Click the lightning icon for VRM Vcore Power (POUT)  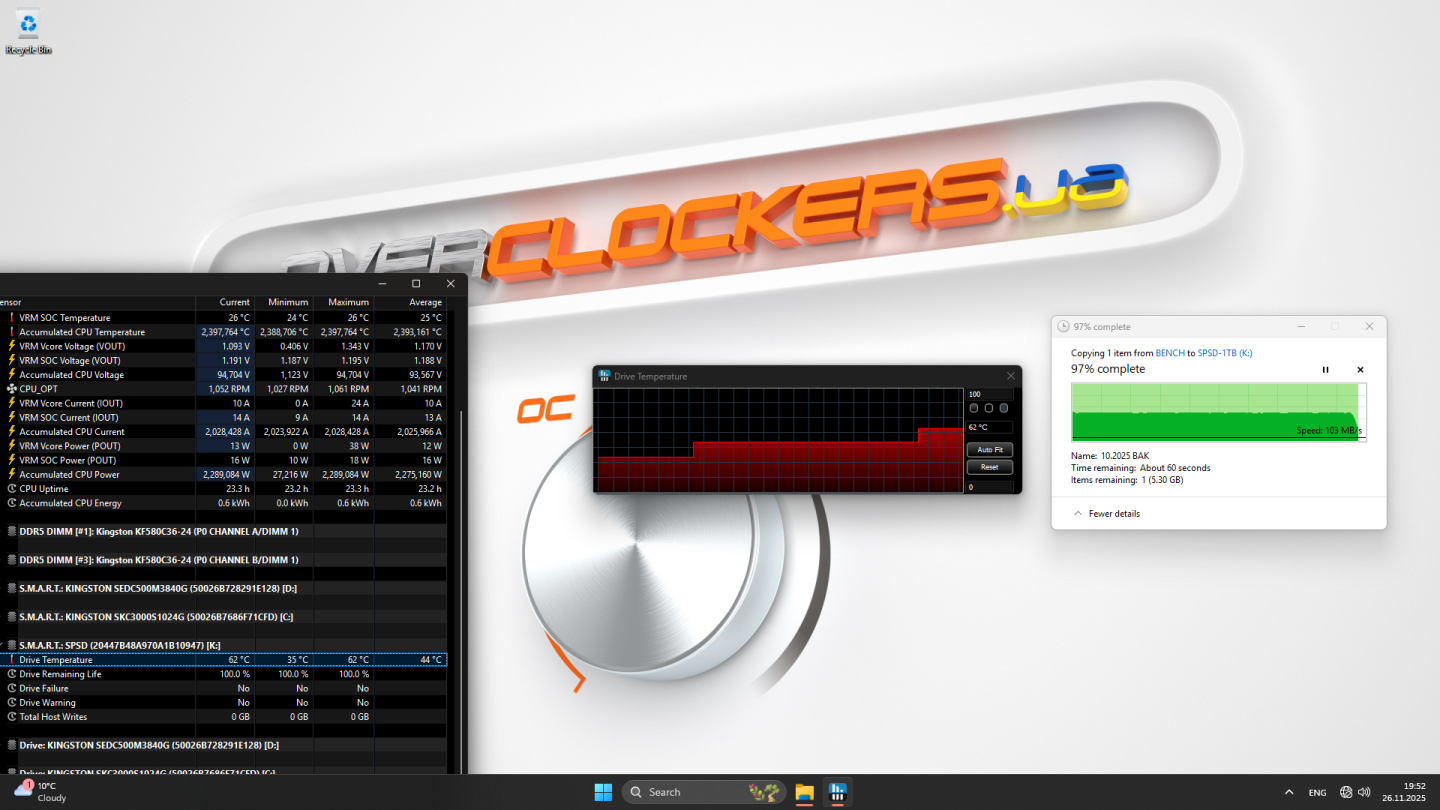12,446
